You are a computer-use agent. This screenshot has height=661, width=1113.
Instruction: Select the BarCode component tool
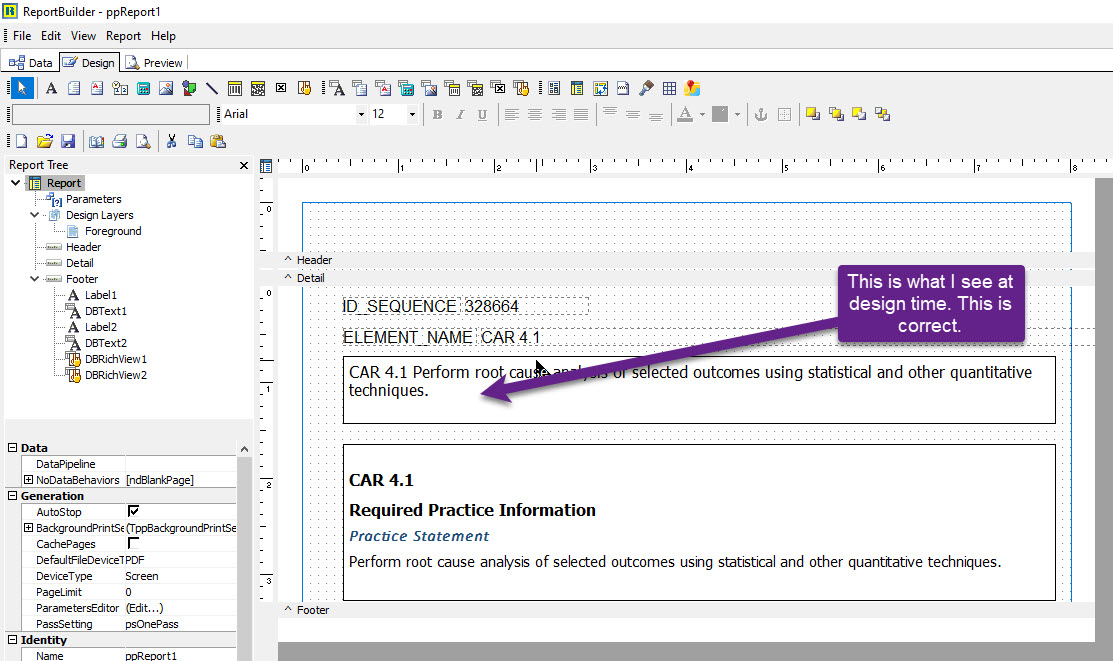pyautogui.click(x=235, y=88)
